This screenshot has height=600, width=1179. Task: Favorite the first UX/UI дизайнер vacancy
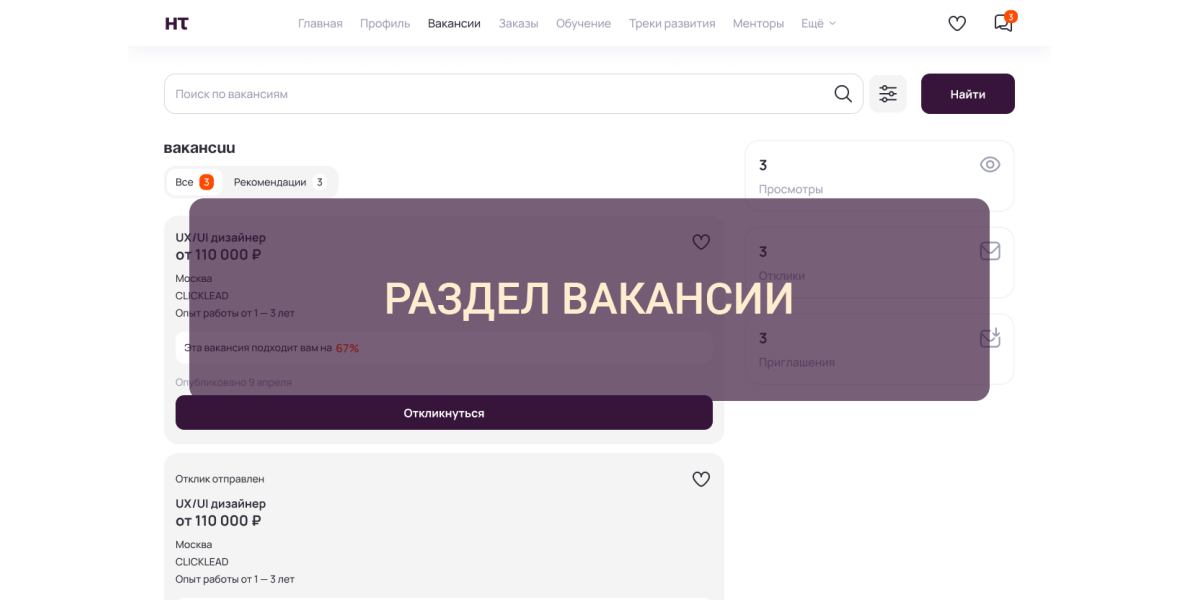[x=701, y=242]
